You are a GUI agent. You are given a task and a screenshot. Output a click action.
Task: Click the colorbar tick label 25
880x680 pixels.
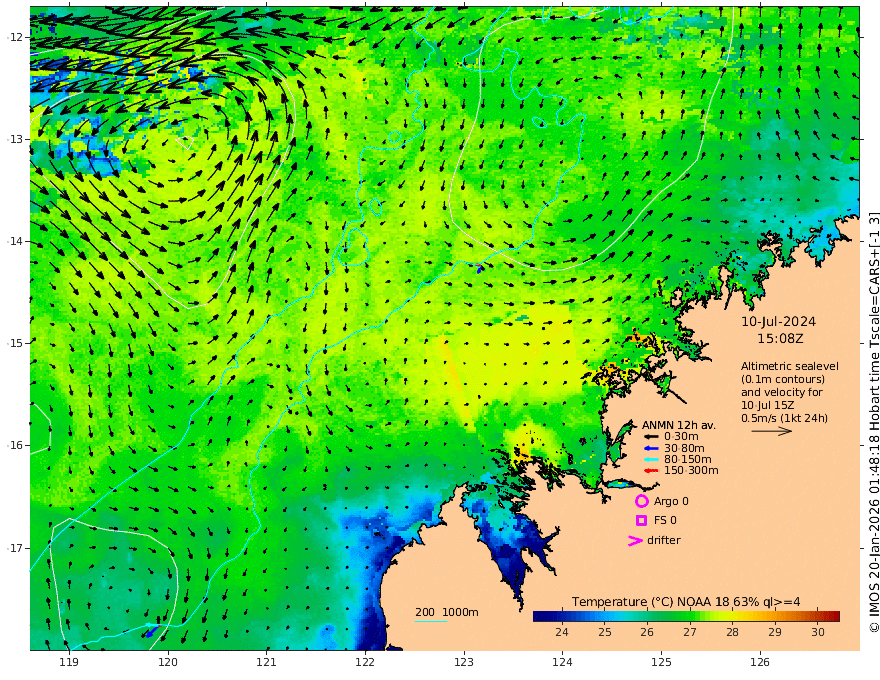coord(604,632)
